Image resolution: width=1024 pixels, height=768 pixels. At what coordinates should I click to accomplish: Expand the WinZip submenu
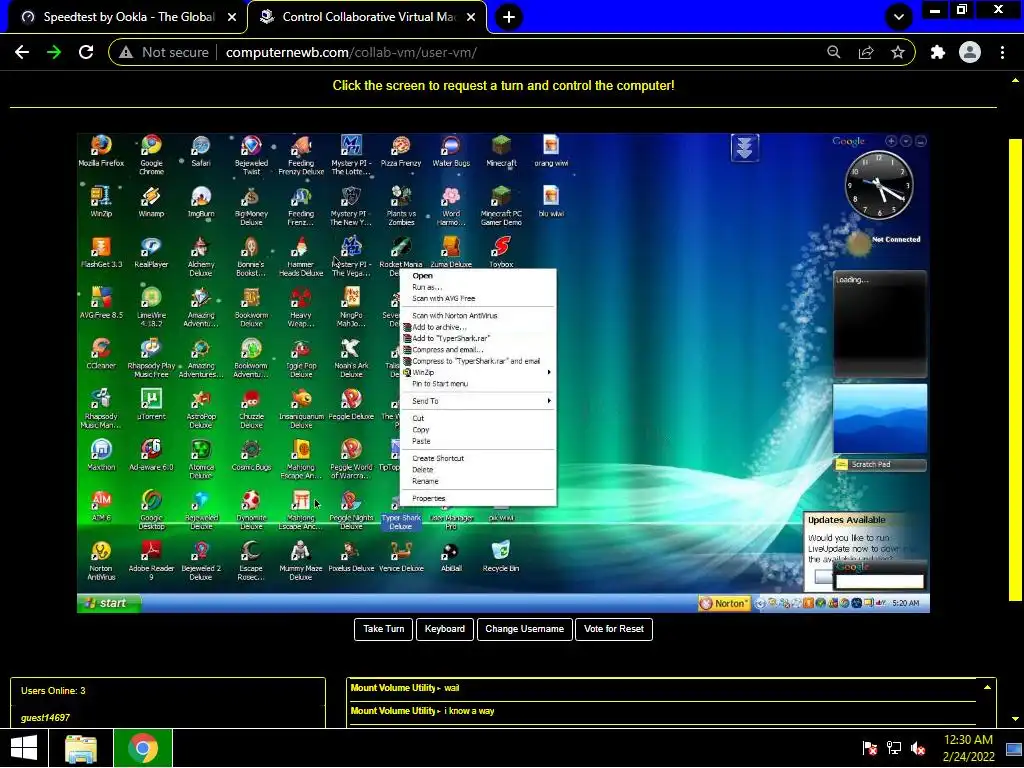pyautogui.click(x=478, y=372)
